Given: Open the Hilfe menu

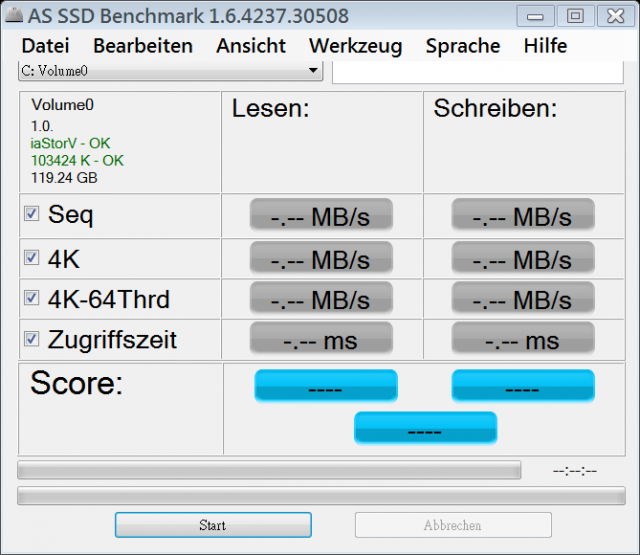Looking at the screenshot, I should click(545, 45).
